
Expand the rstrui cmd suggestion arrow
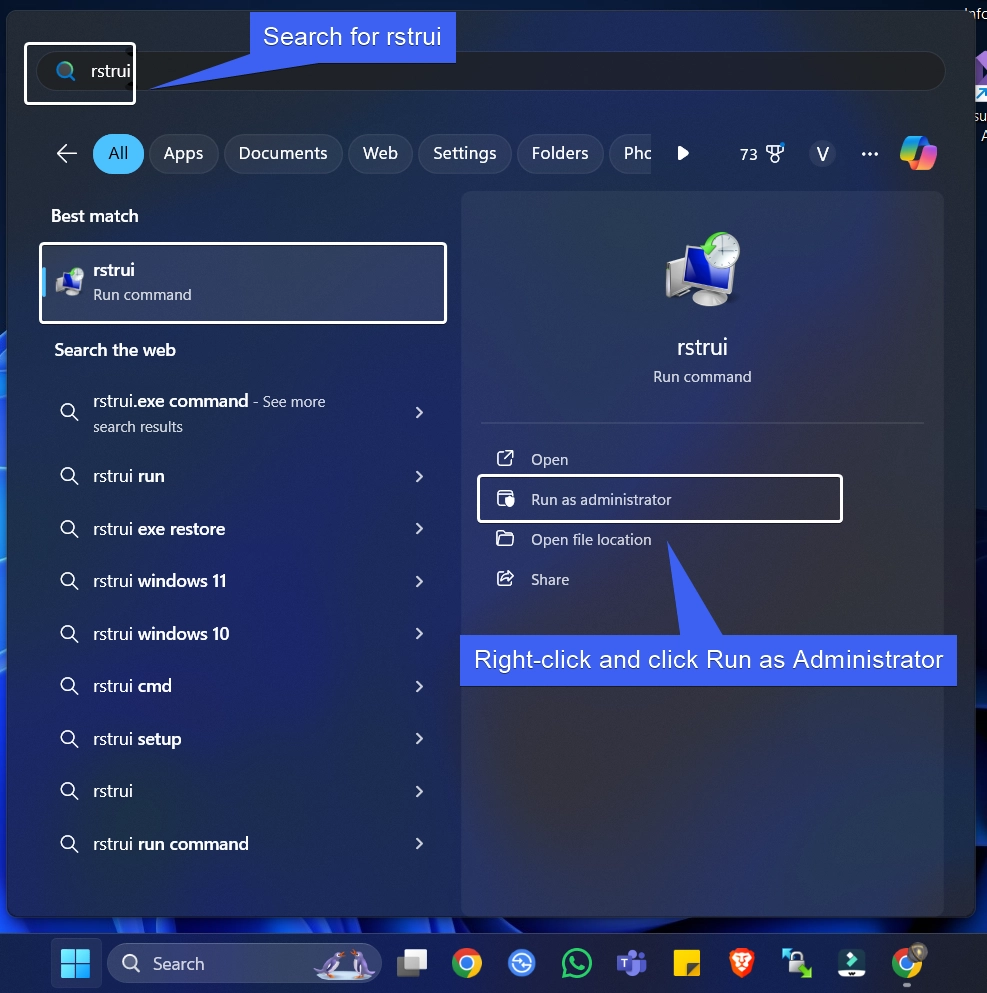pos(419,686)
